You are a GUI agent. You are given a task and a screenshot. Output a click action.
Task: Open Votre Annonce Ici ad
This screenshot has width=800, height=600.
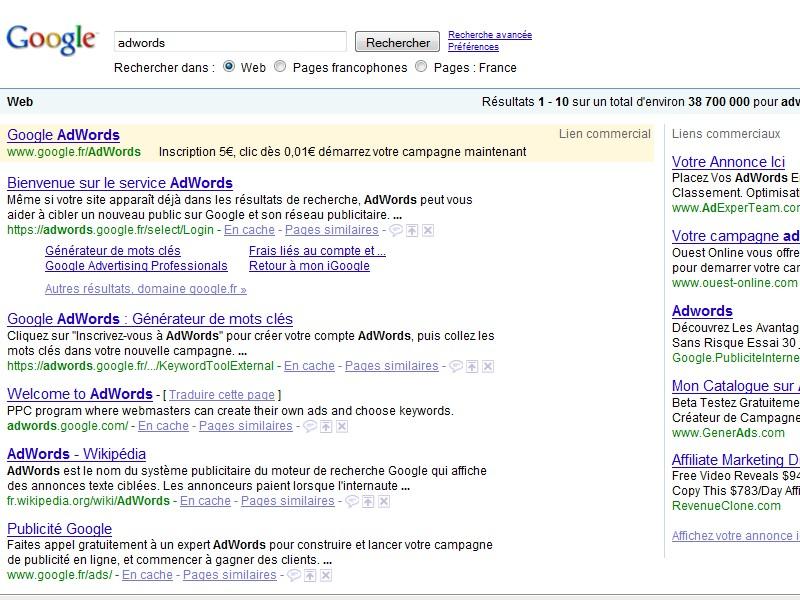click(728, 162)
